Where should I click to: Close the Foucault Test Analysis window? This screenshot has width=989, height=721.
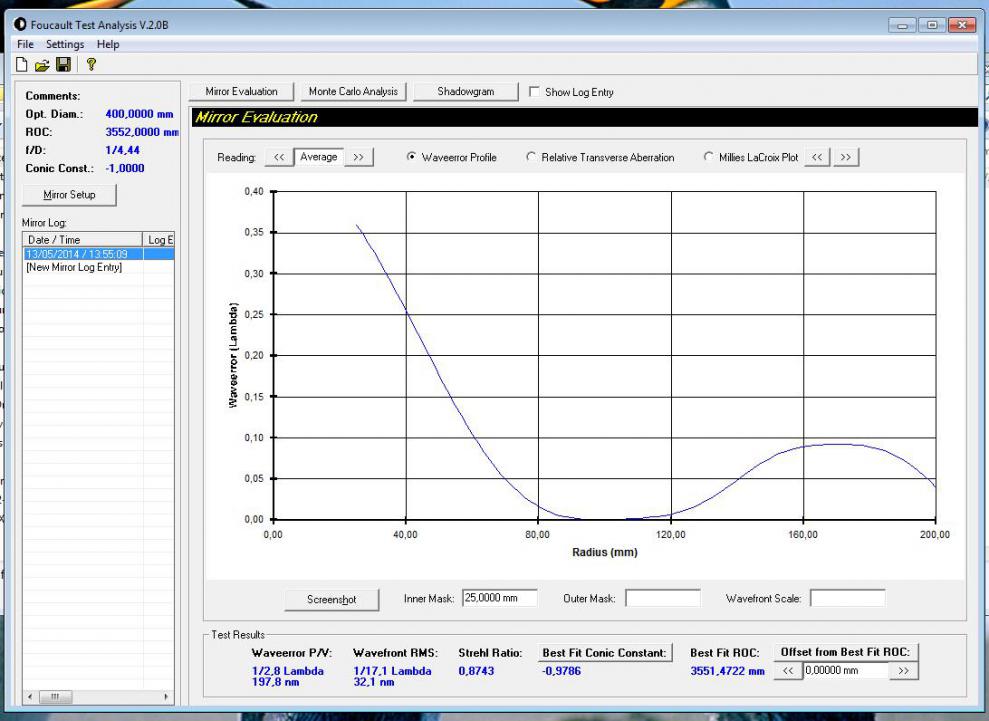pyautogui.click(x=962, y=25)
